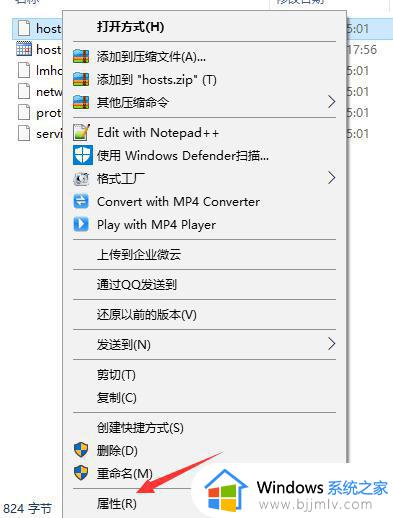Choose 还原以前的版本(V)
The image size is (393, 518).
[x=204, y=314]
